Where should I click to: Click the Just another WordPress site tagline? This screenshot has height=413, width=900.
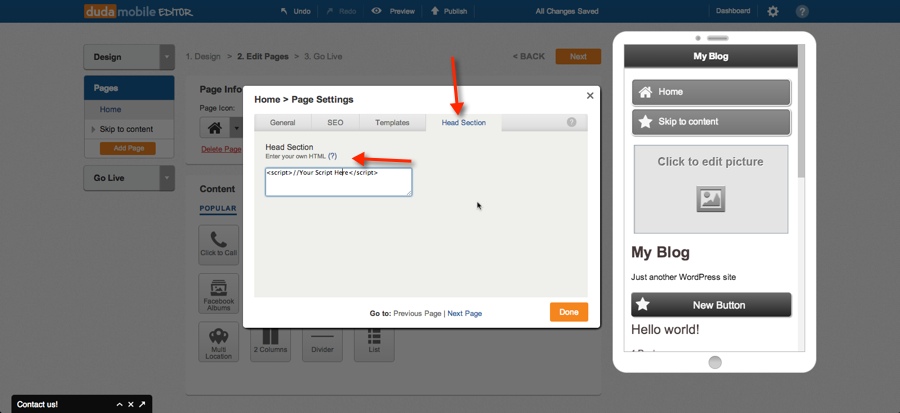[683, 277]
